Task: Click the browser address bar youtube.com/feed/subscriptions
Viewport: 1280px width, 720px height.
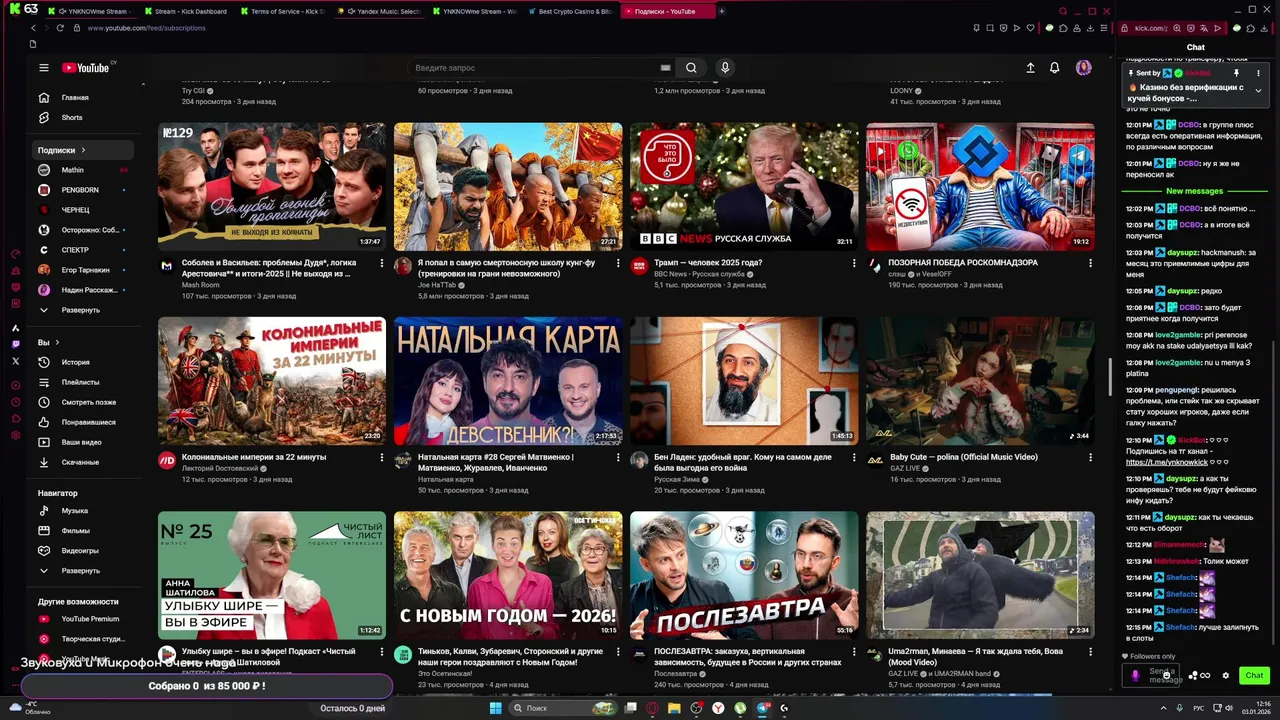Action: pyautogui.click(x=147, y=28)
